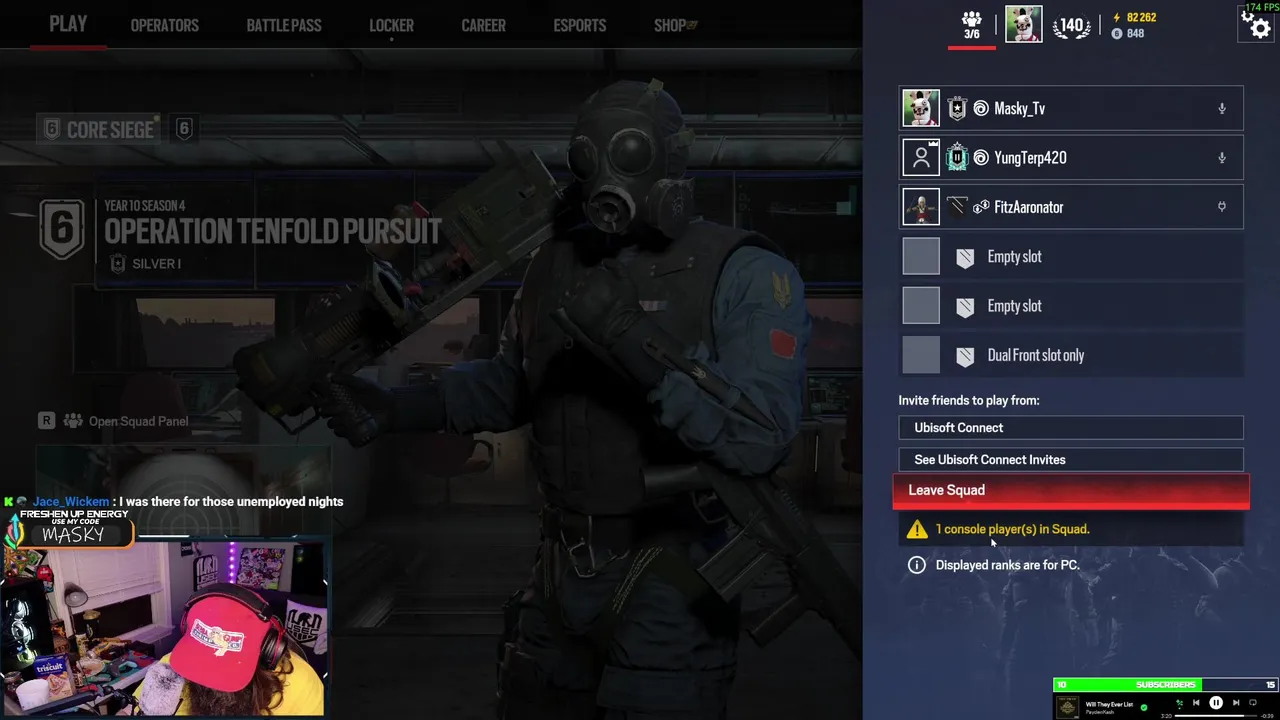Click the Renown lightning currency icon
This screenshot has height=720, width=1280.
[x=1117, y=17]
